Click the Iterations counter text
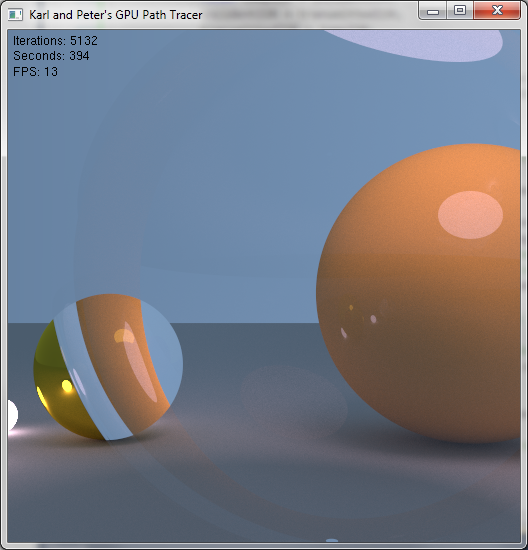The image size is (528, 550). (x=55, y=41)
